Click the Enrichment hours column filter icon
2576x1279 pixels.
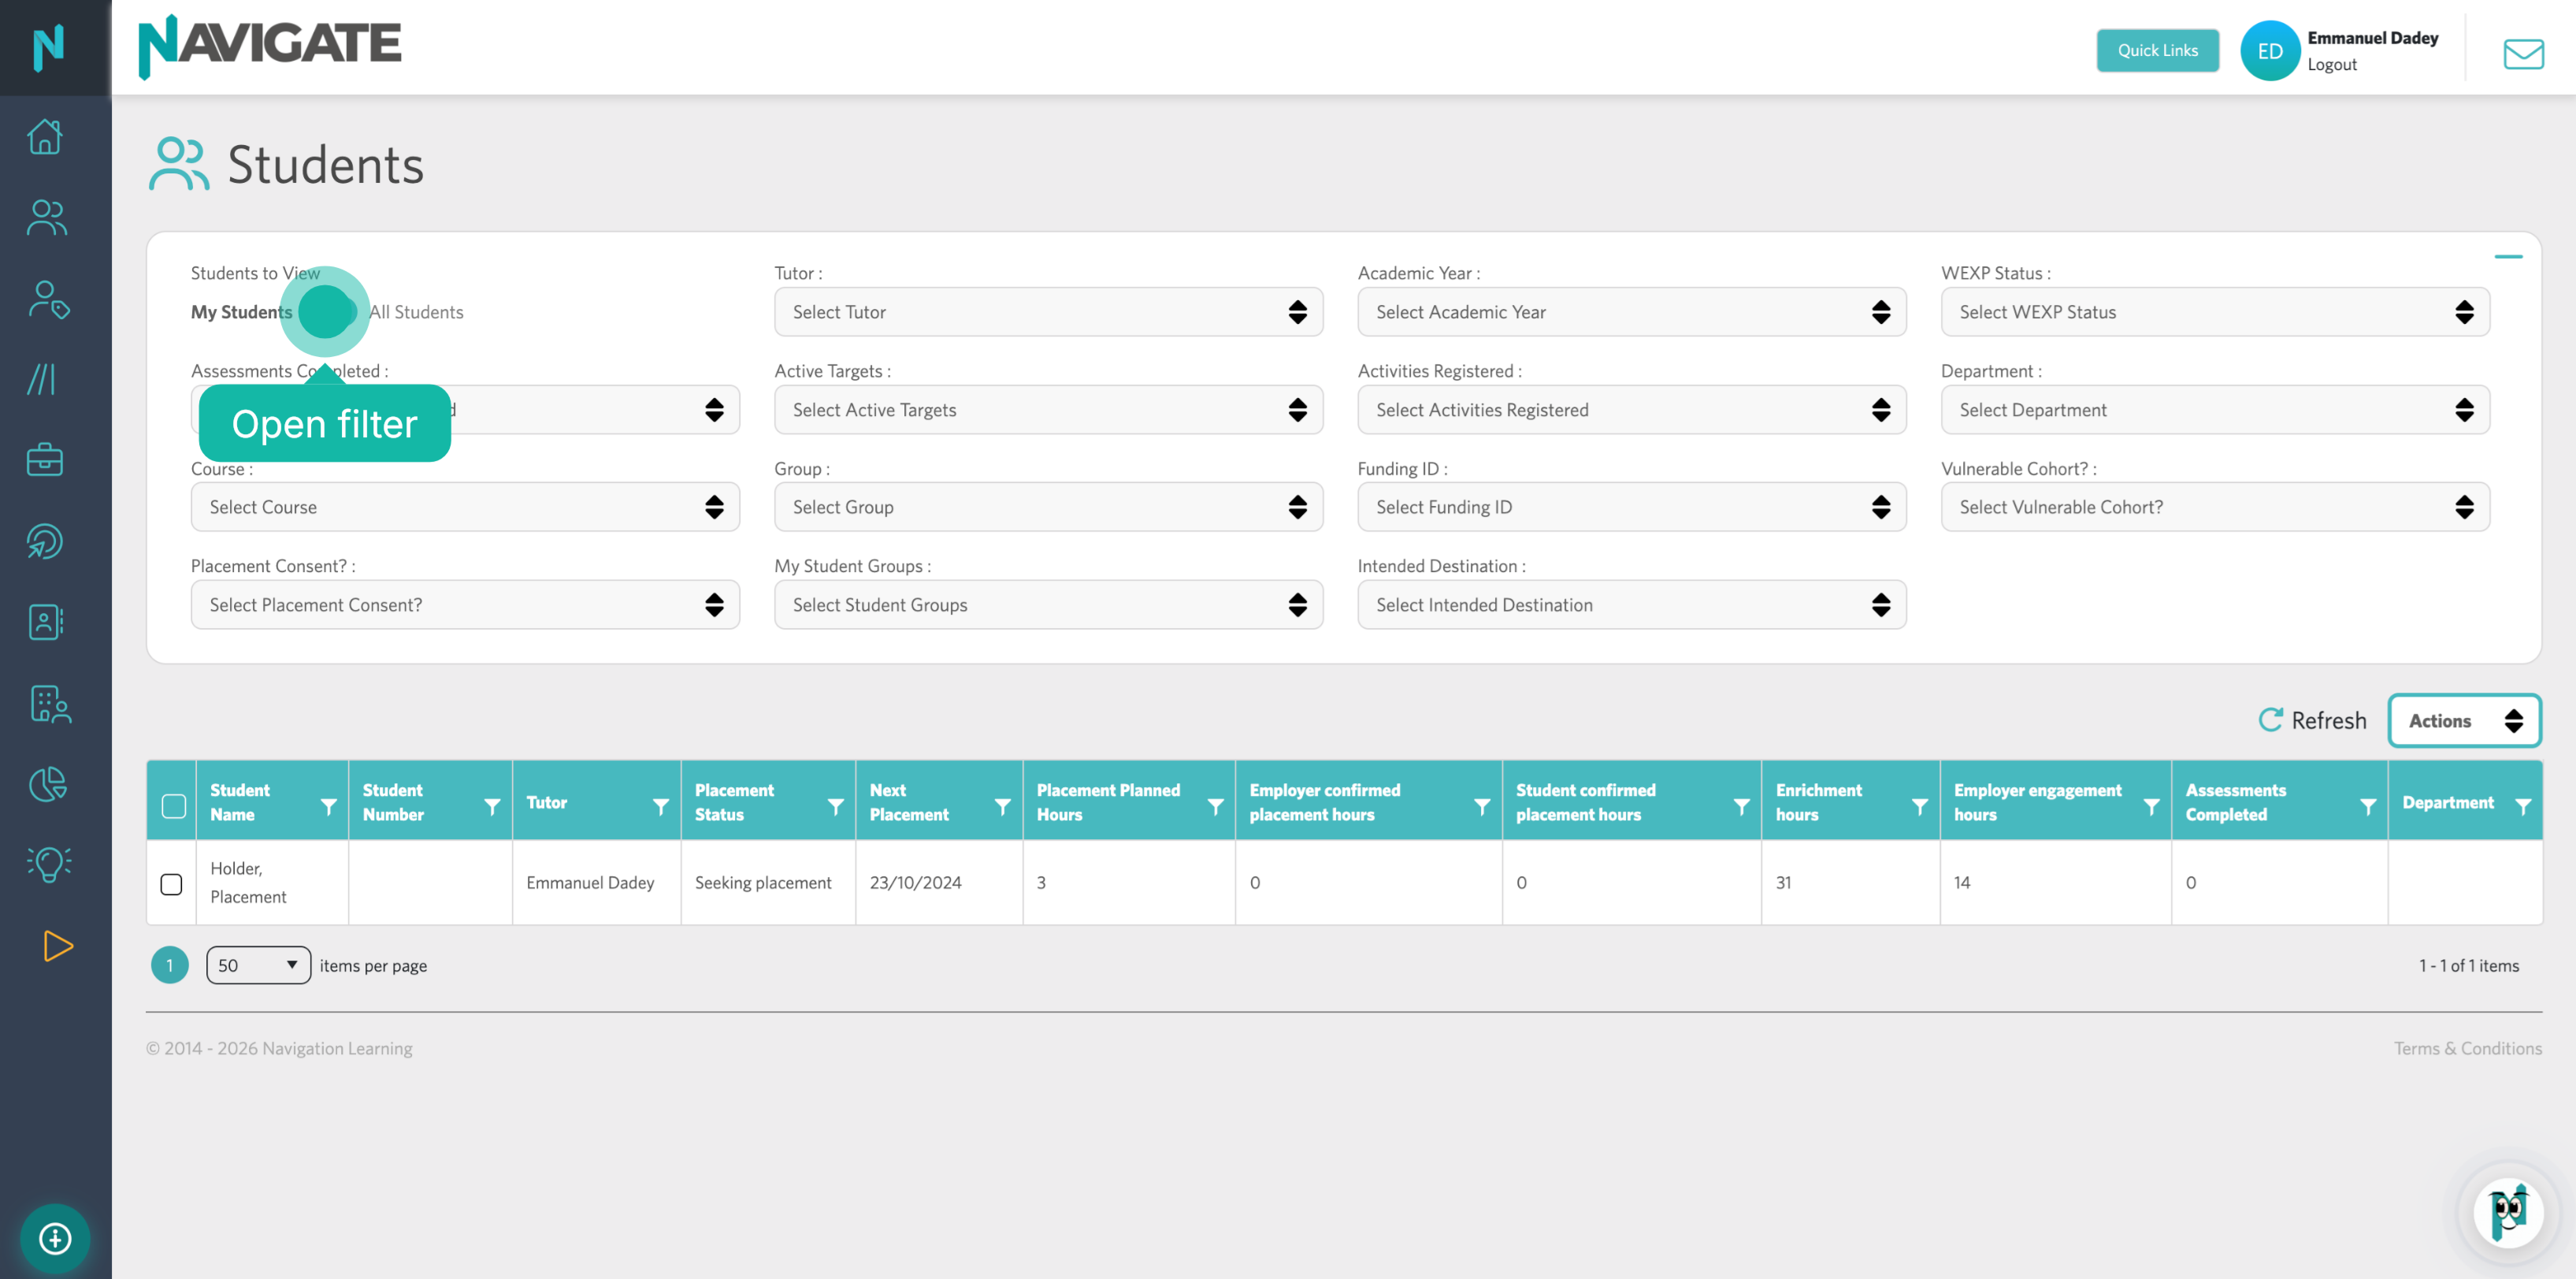[1920, 806]
